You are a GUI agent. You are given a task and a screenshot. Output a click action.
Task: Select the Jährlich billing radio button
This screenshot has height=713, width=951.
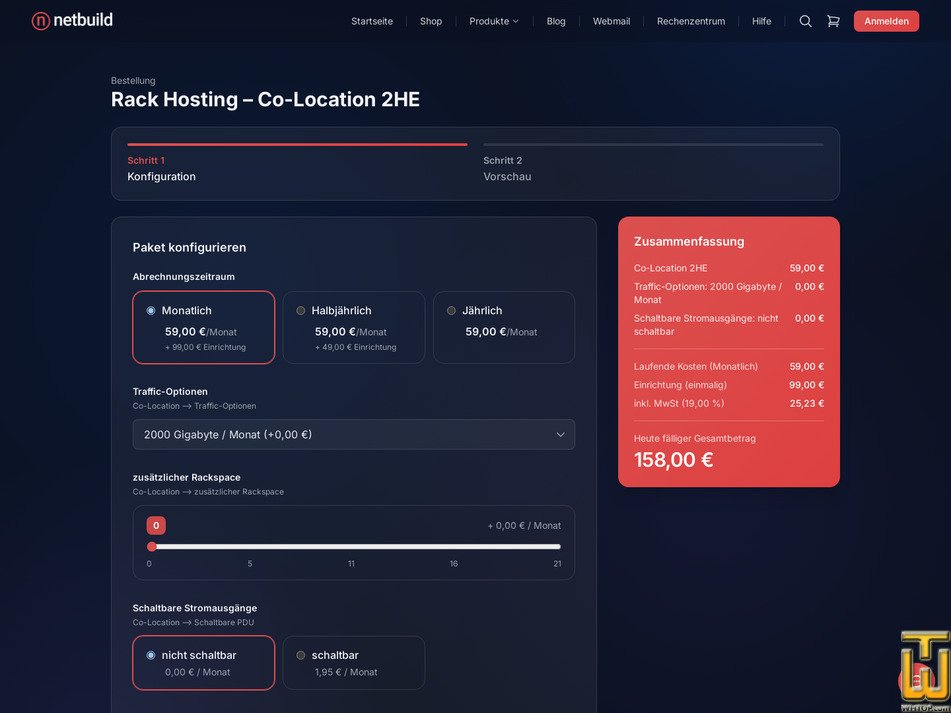(x=451, y=310)
